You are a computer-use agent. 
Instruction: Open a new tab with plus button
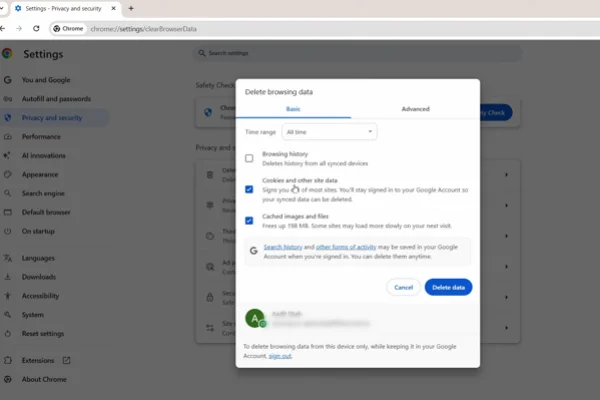(131, 8)
